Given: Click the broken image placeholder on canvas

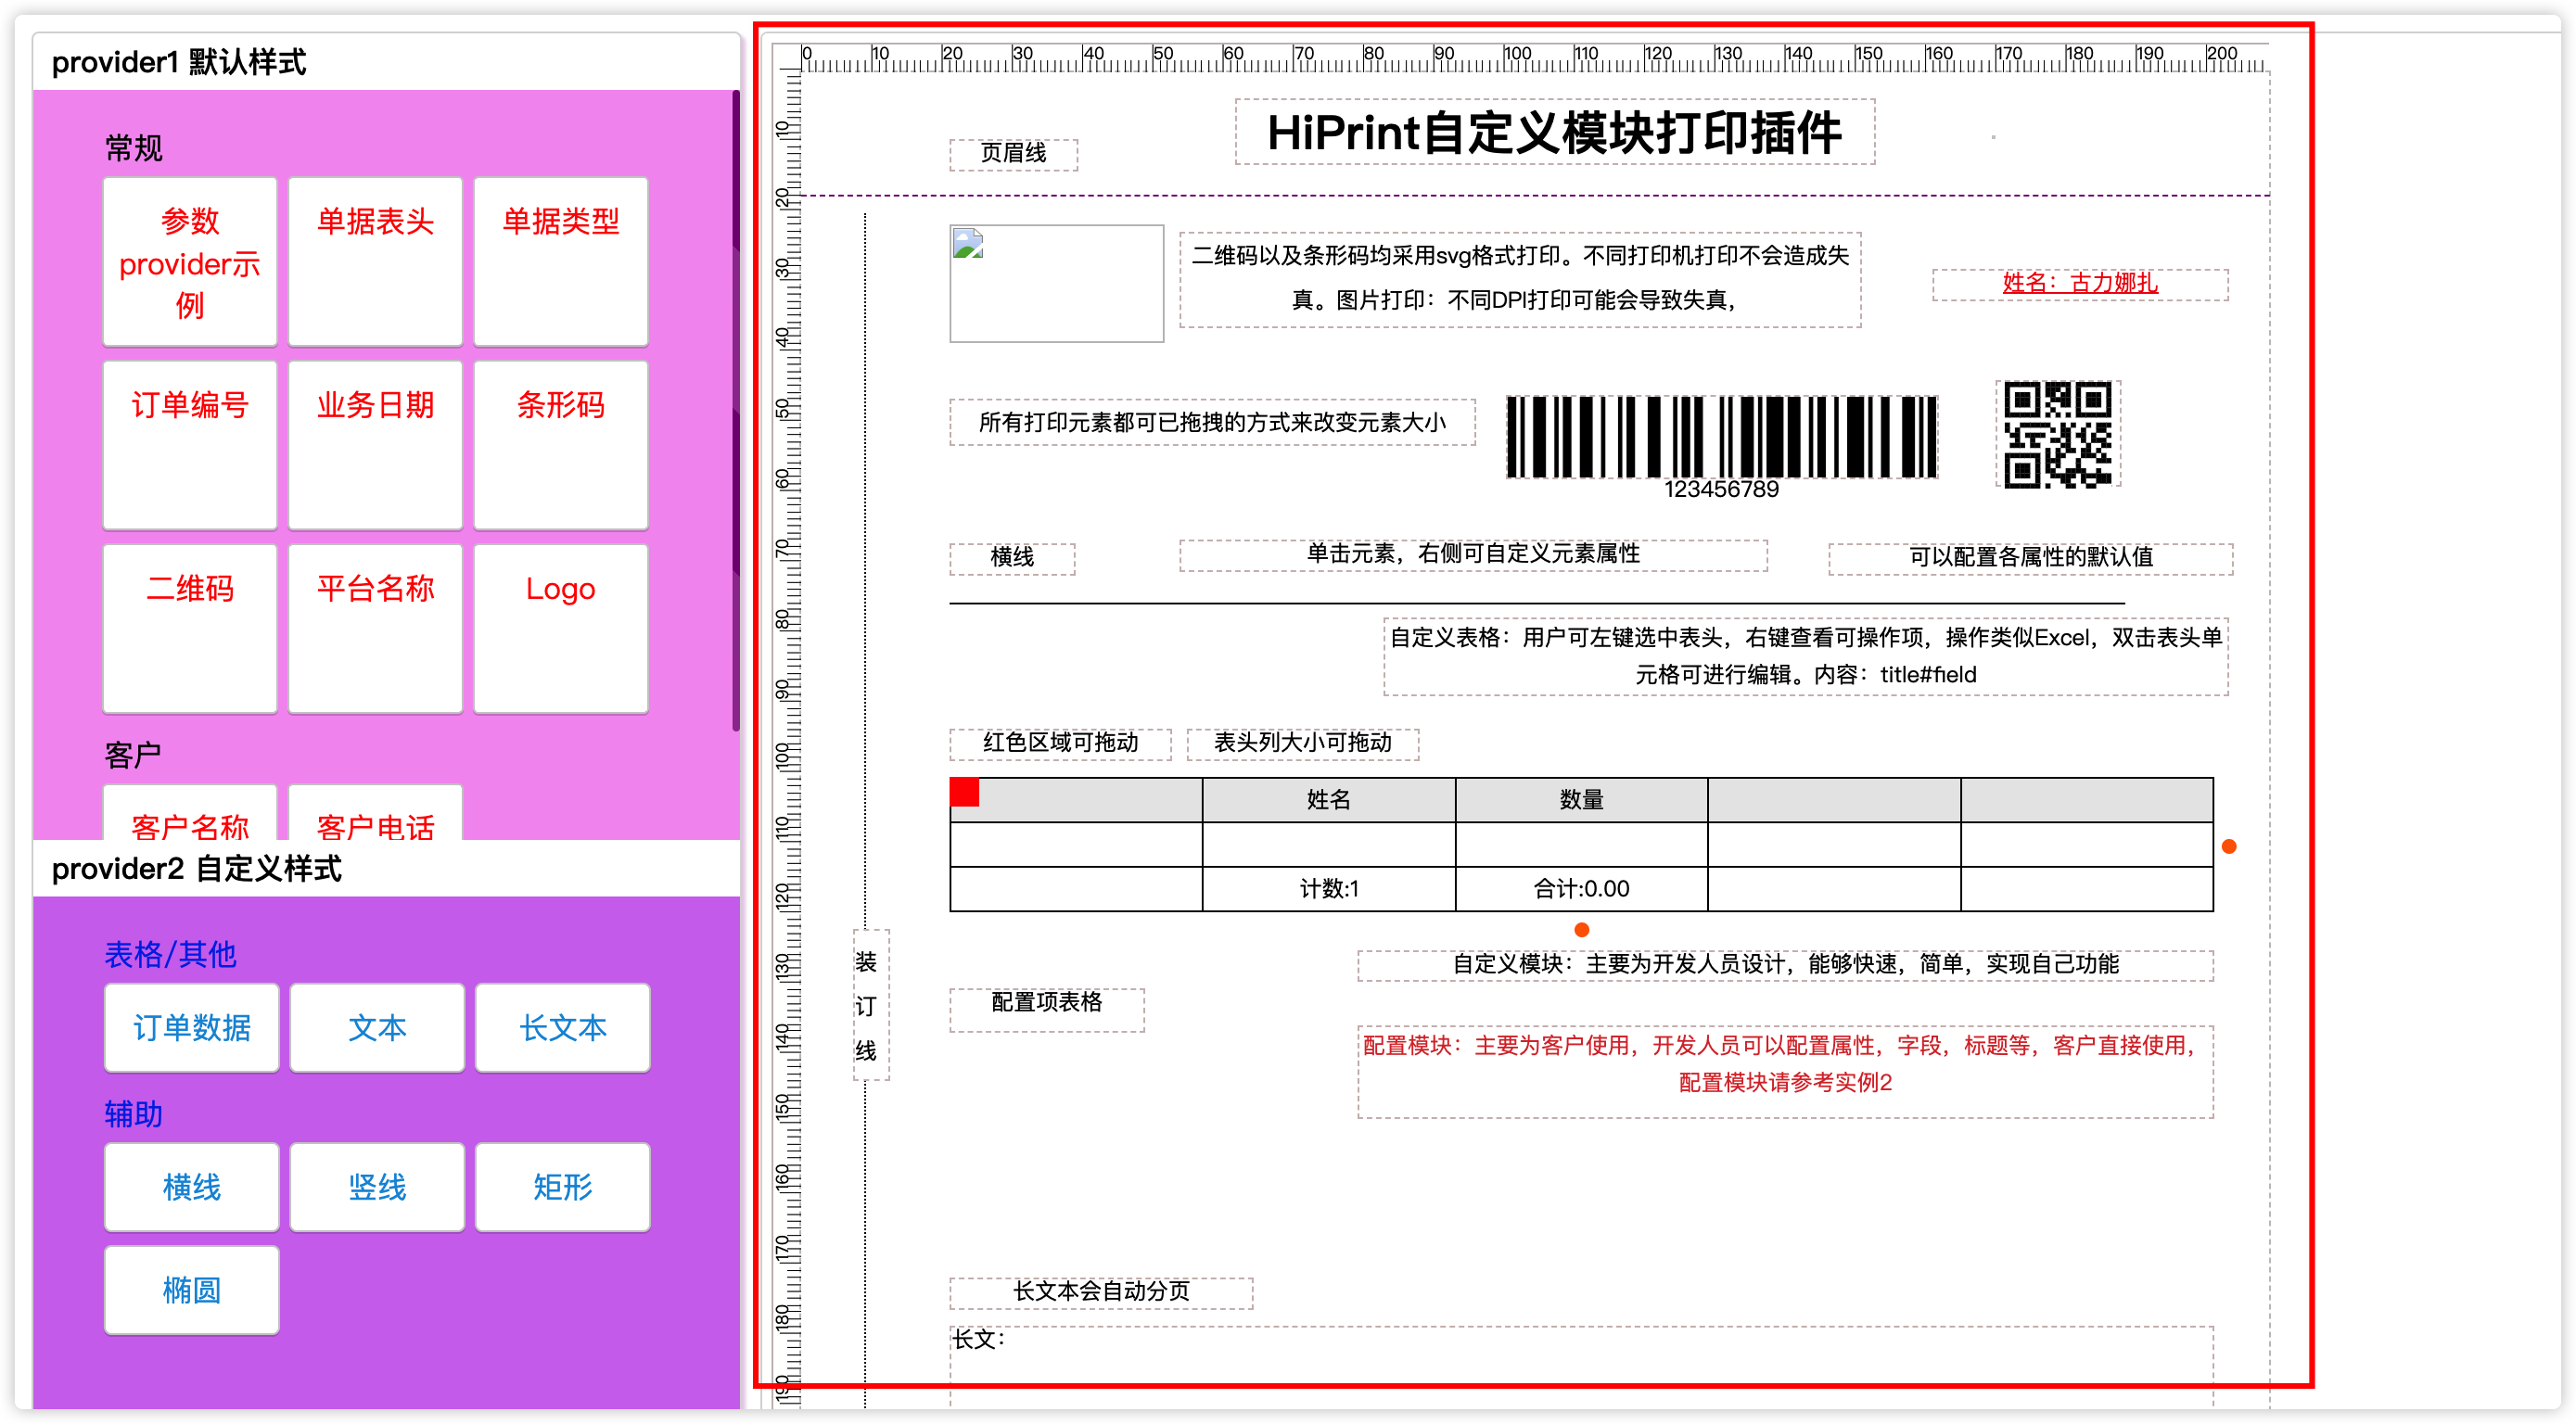Looking at the screenshot, I should 1056,283.
